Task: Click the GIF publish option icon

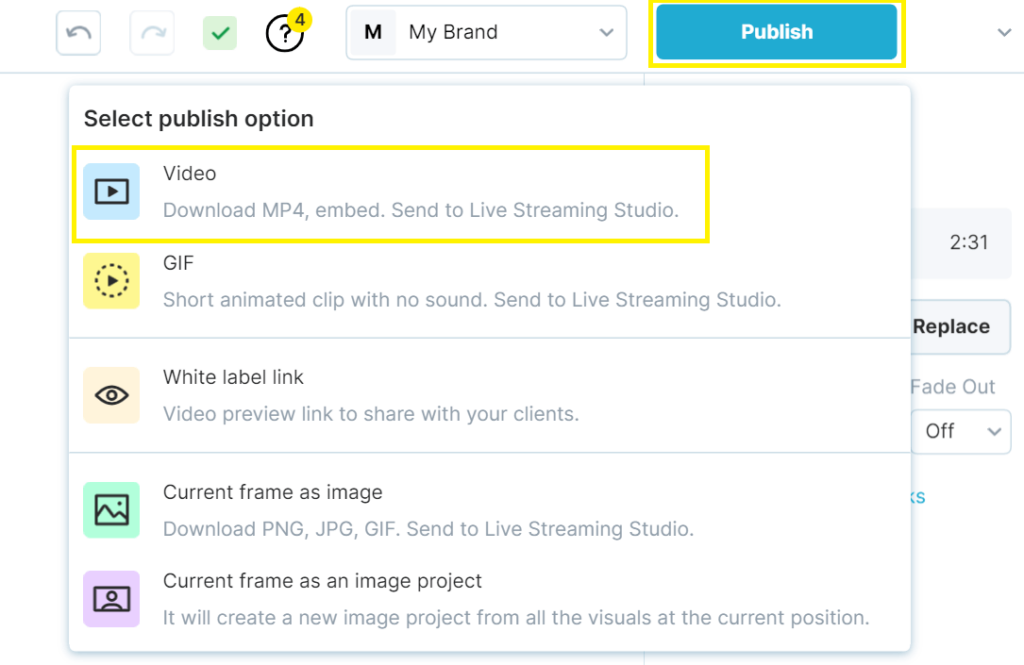Action: click(110, 281)
